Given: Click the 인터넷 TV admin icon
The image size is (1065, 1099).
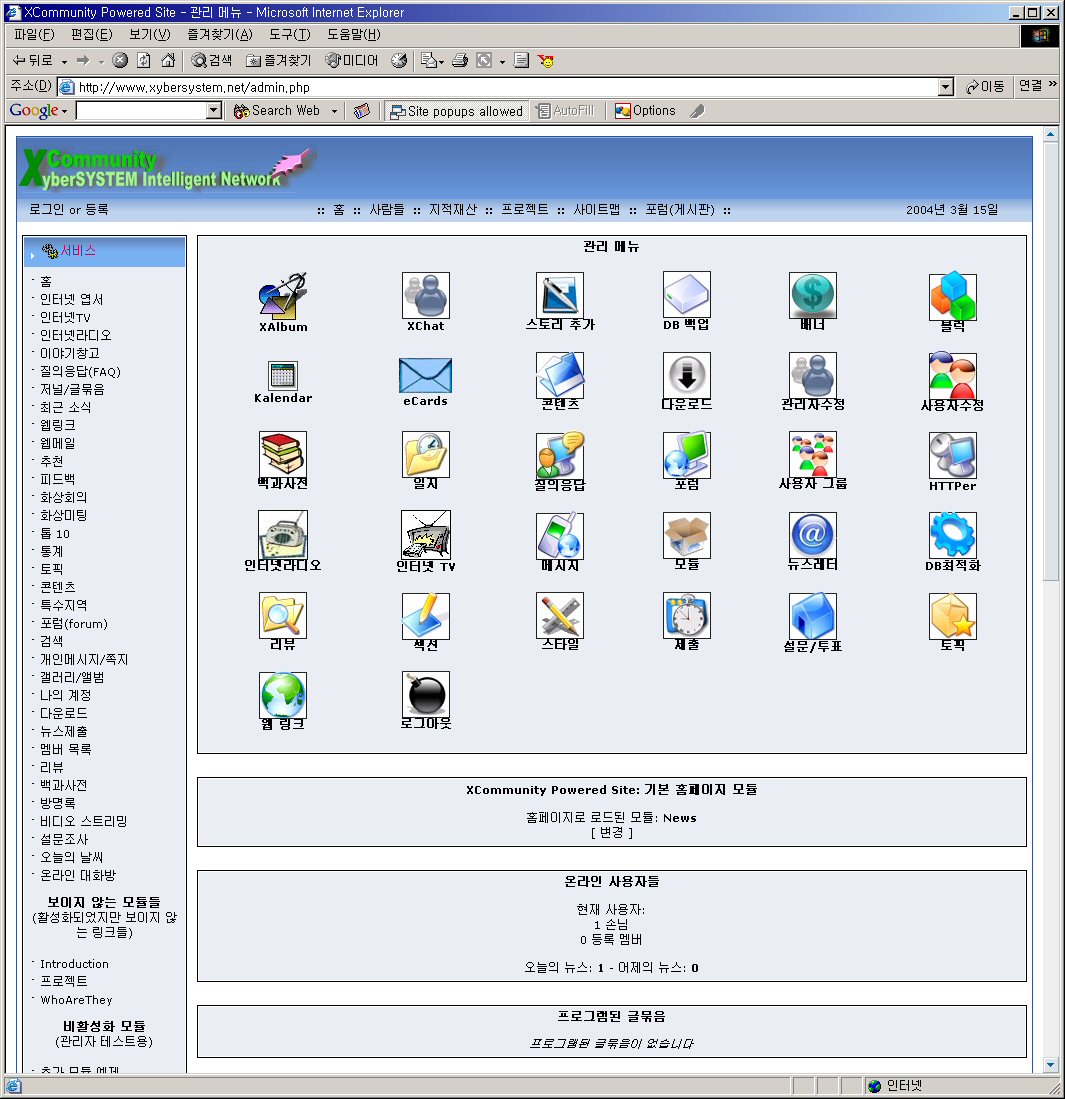Looking at the screenshot, I should point(425,535).
